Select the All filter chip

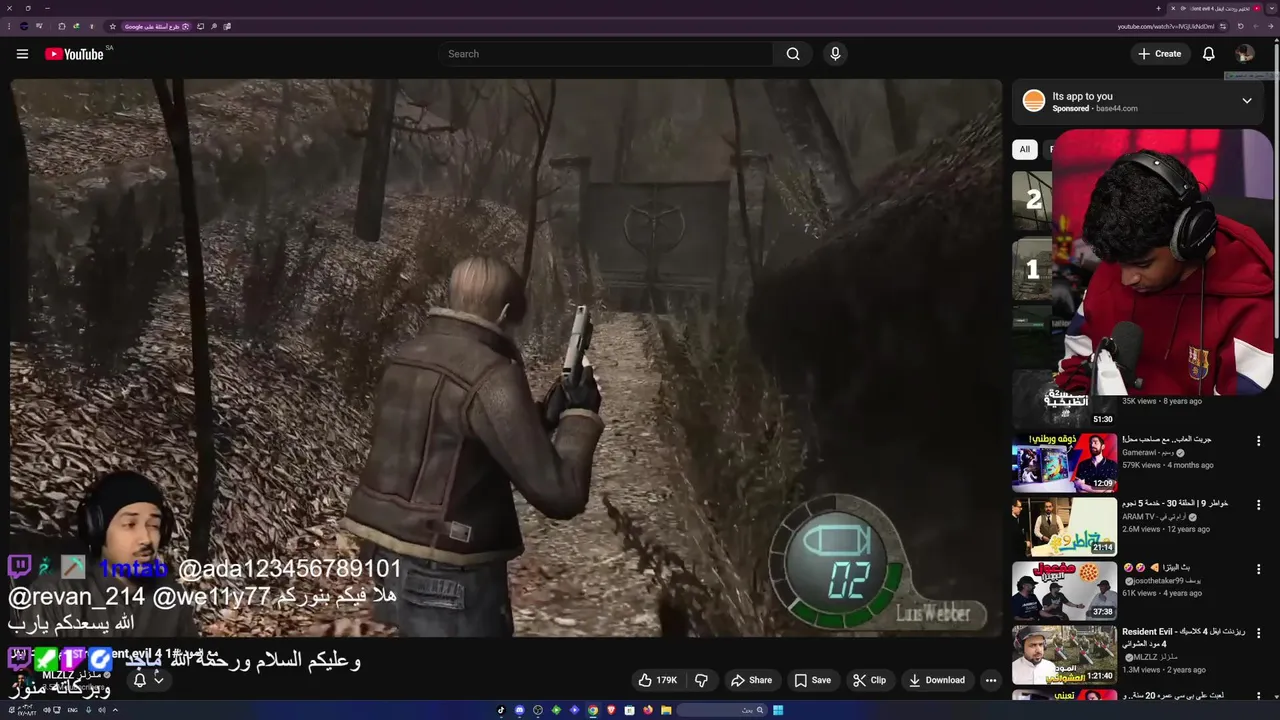[1024, 149]
